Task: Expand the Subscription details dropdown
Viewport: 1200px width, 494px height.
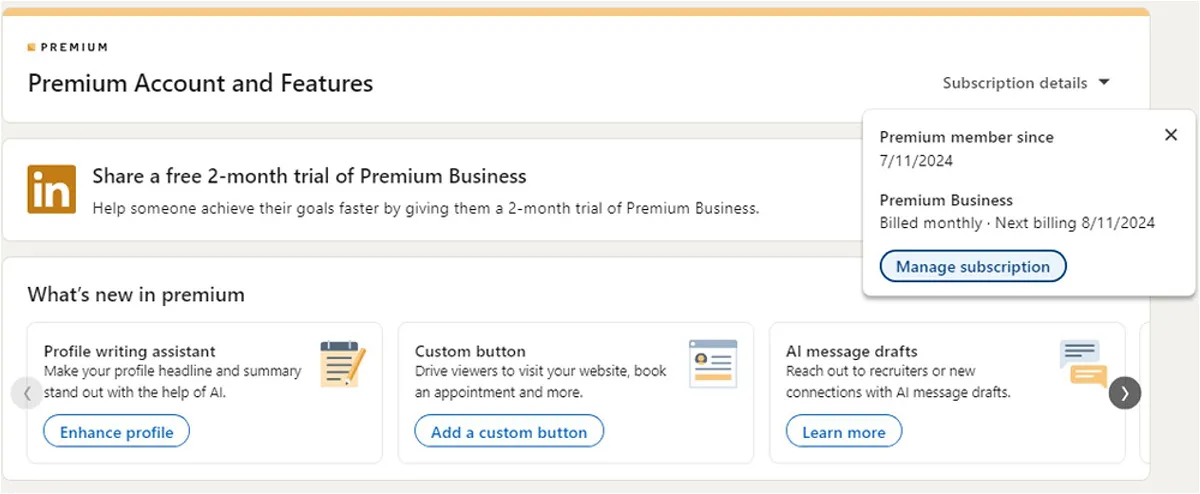Action: point(1026,83)
